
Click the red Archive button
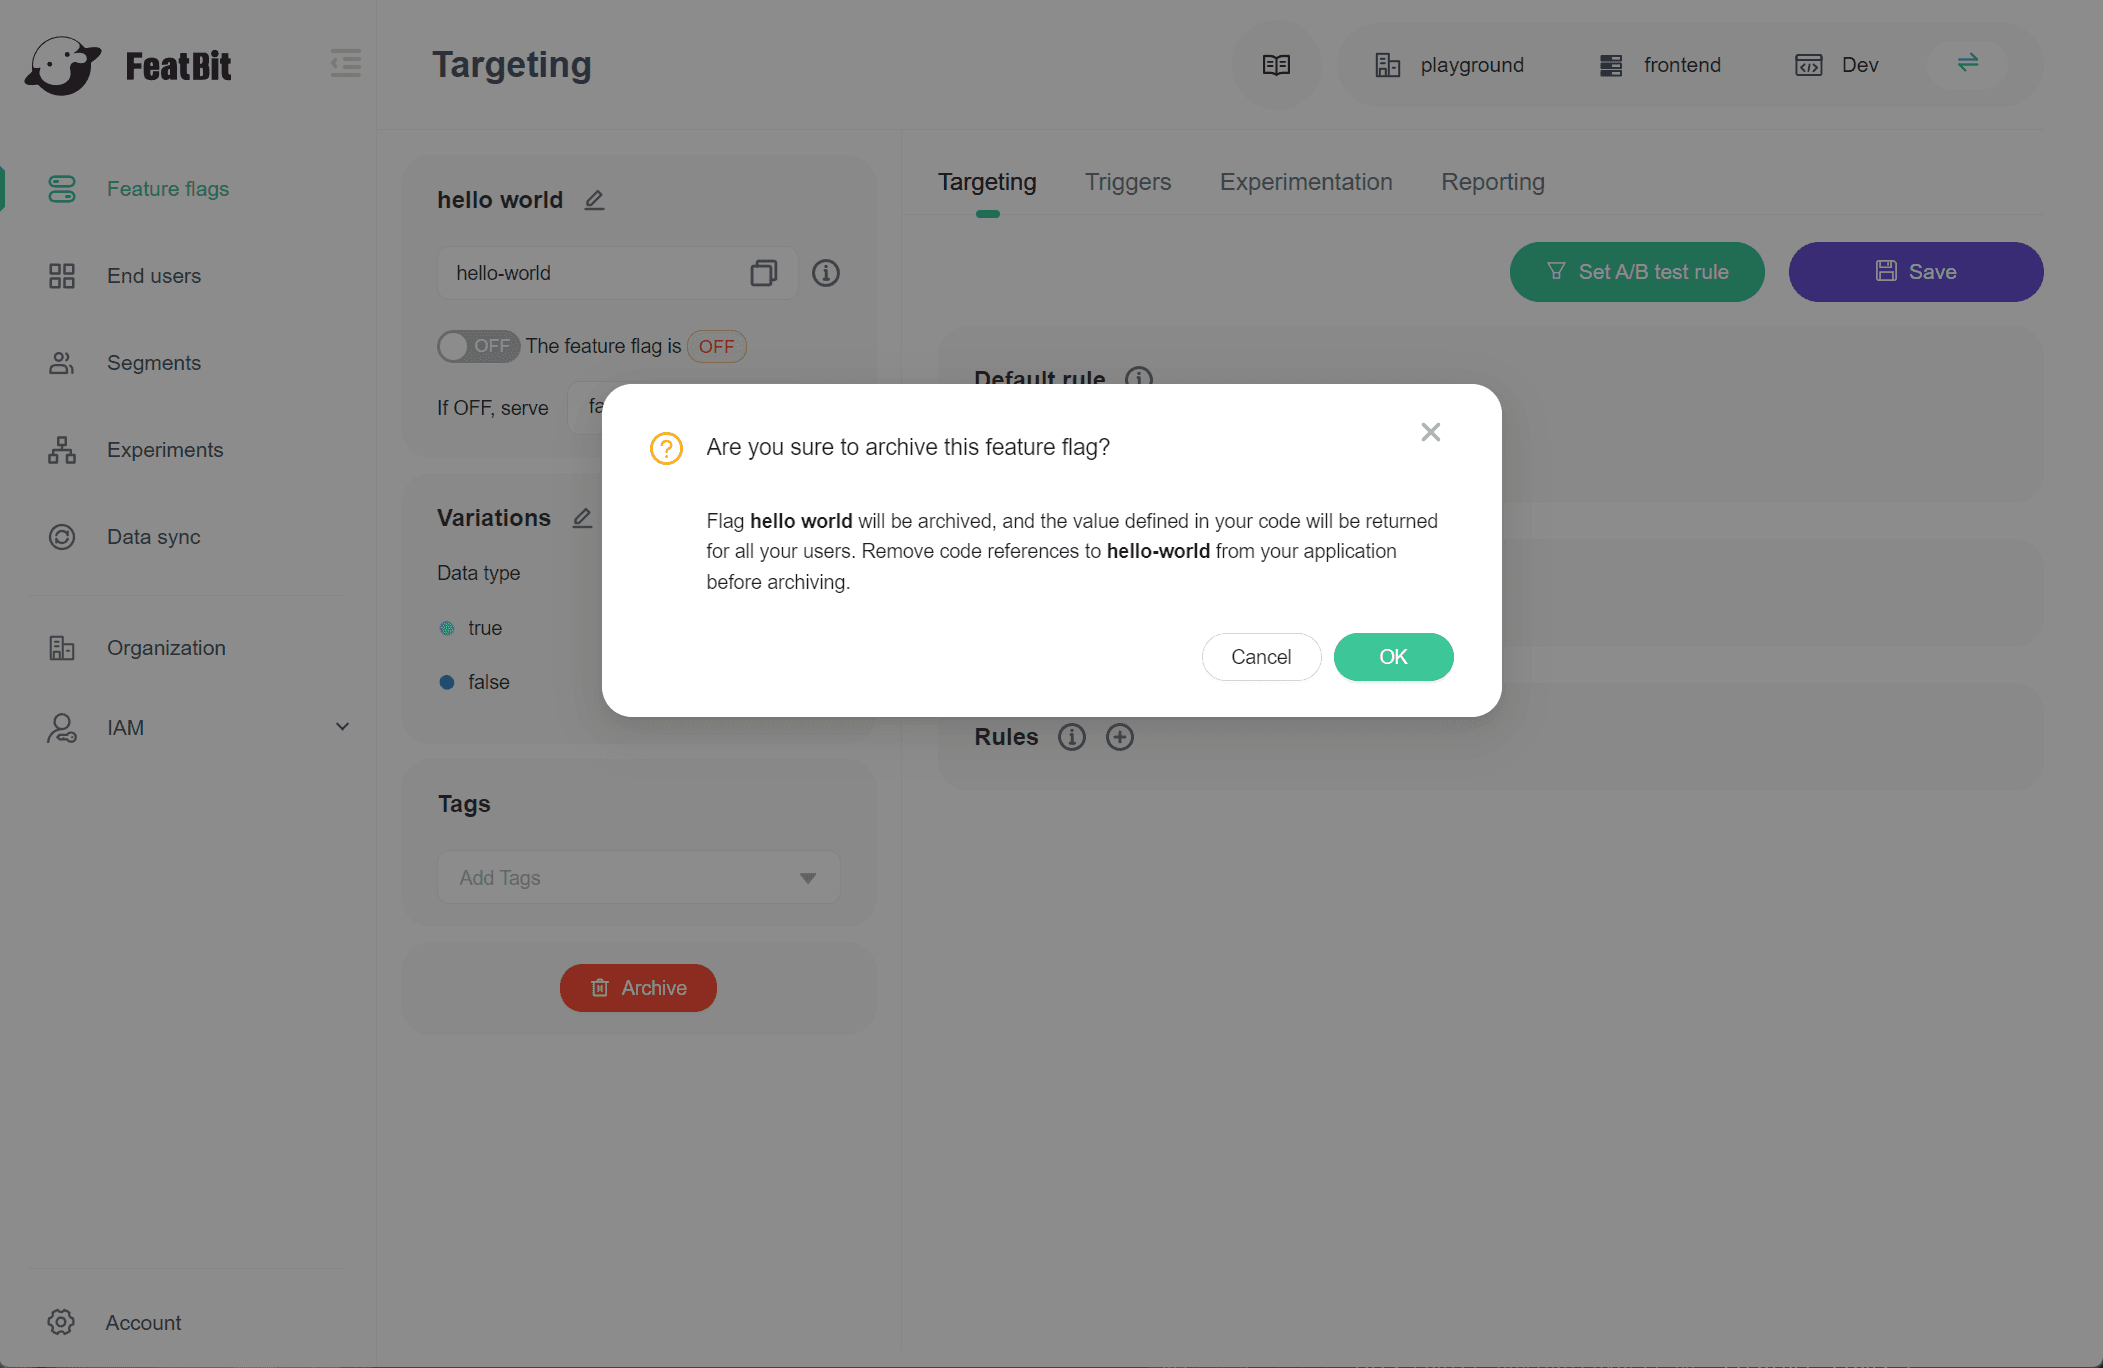click(638, 988)
